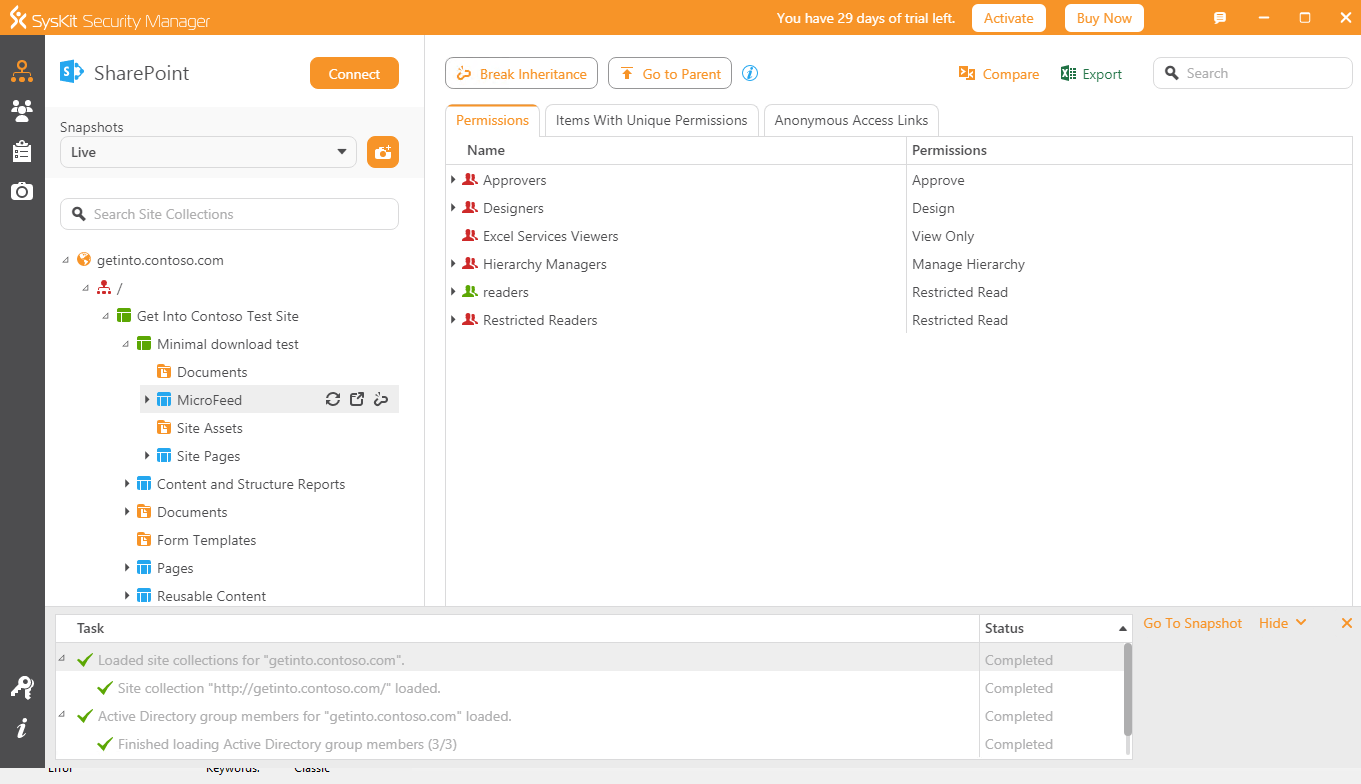Click the blue info icon beside Go to Parent
Screen dimensions: 1361x784
750,73
